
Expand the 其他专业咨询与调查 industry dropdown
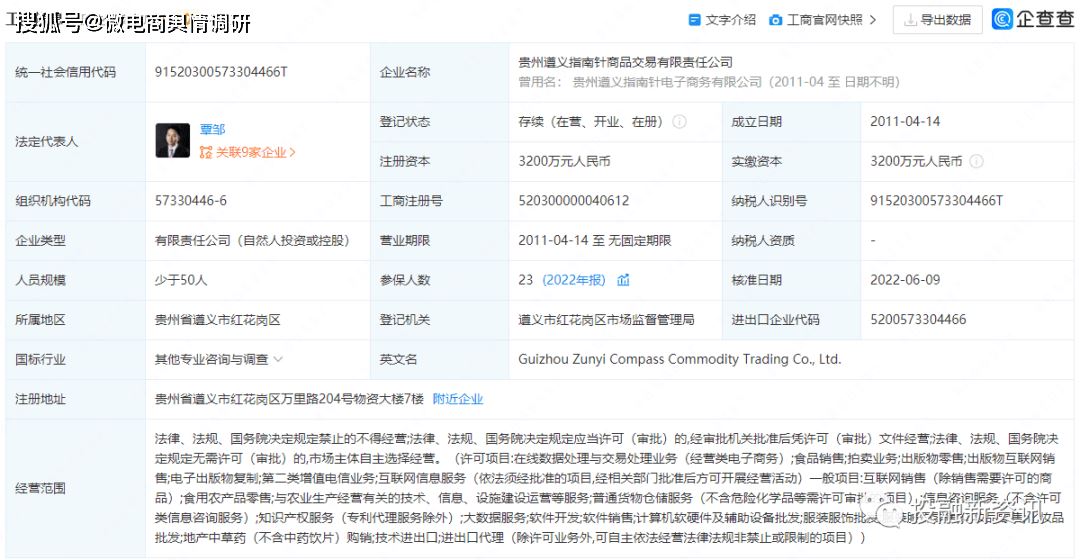click(x=278, y=359)
